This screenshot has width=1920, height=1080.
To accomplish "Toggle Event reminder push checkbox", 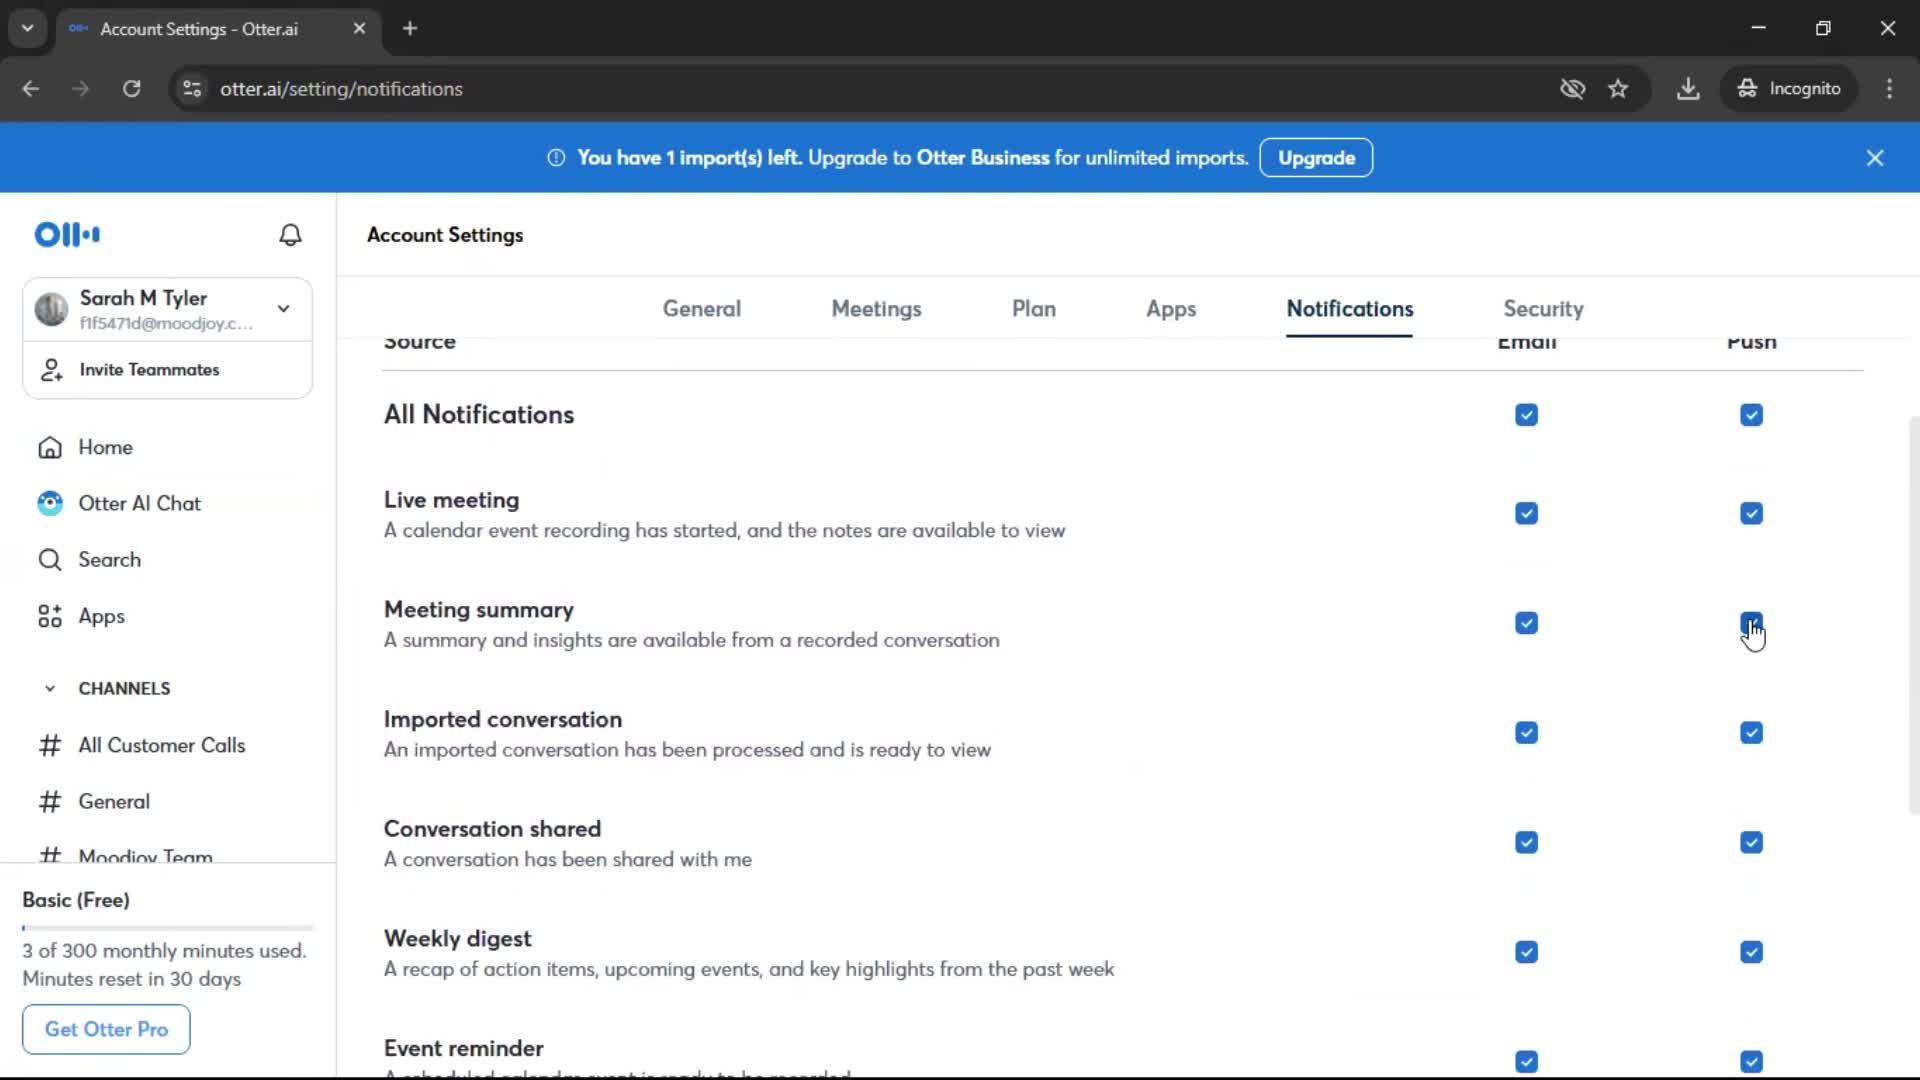I will coord(1751,1062).
